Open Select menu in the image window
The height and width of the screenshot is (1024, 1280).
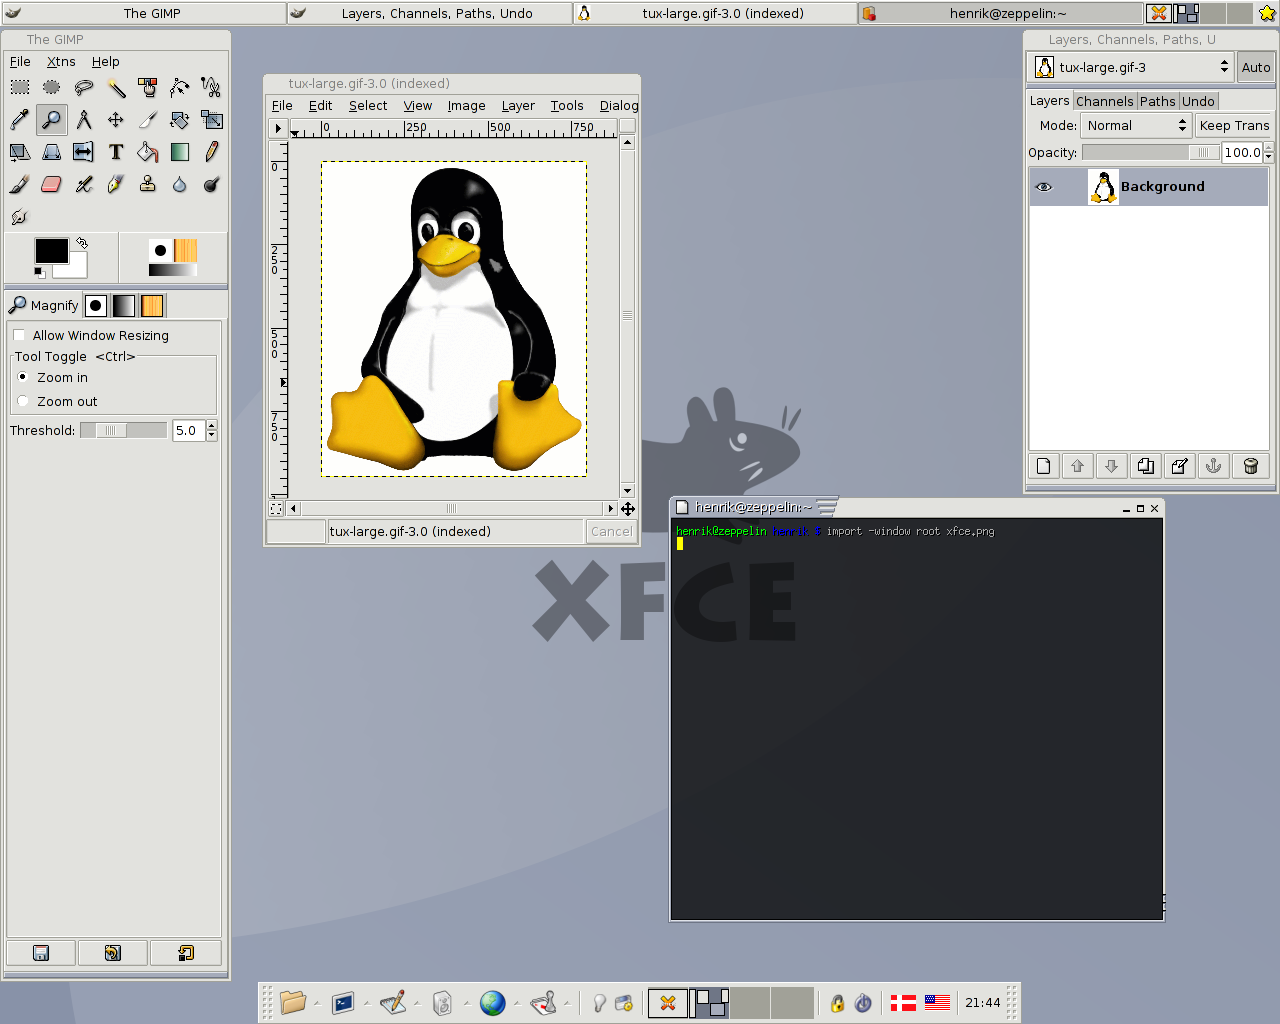pos(368,105)
